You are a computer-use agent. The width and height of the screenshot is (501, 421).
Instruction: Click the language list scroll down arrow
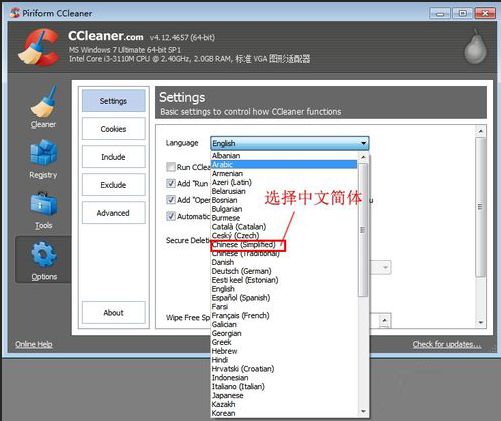(x=363, y=412)
